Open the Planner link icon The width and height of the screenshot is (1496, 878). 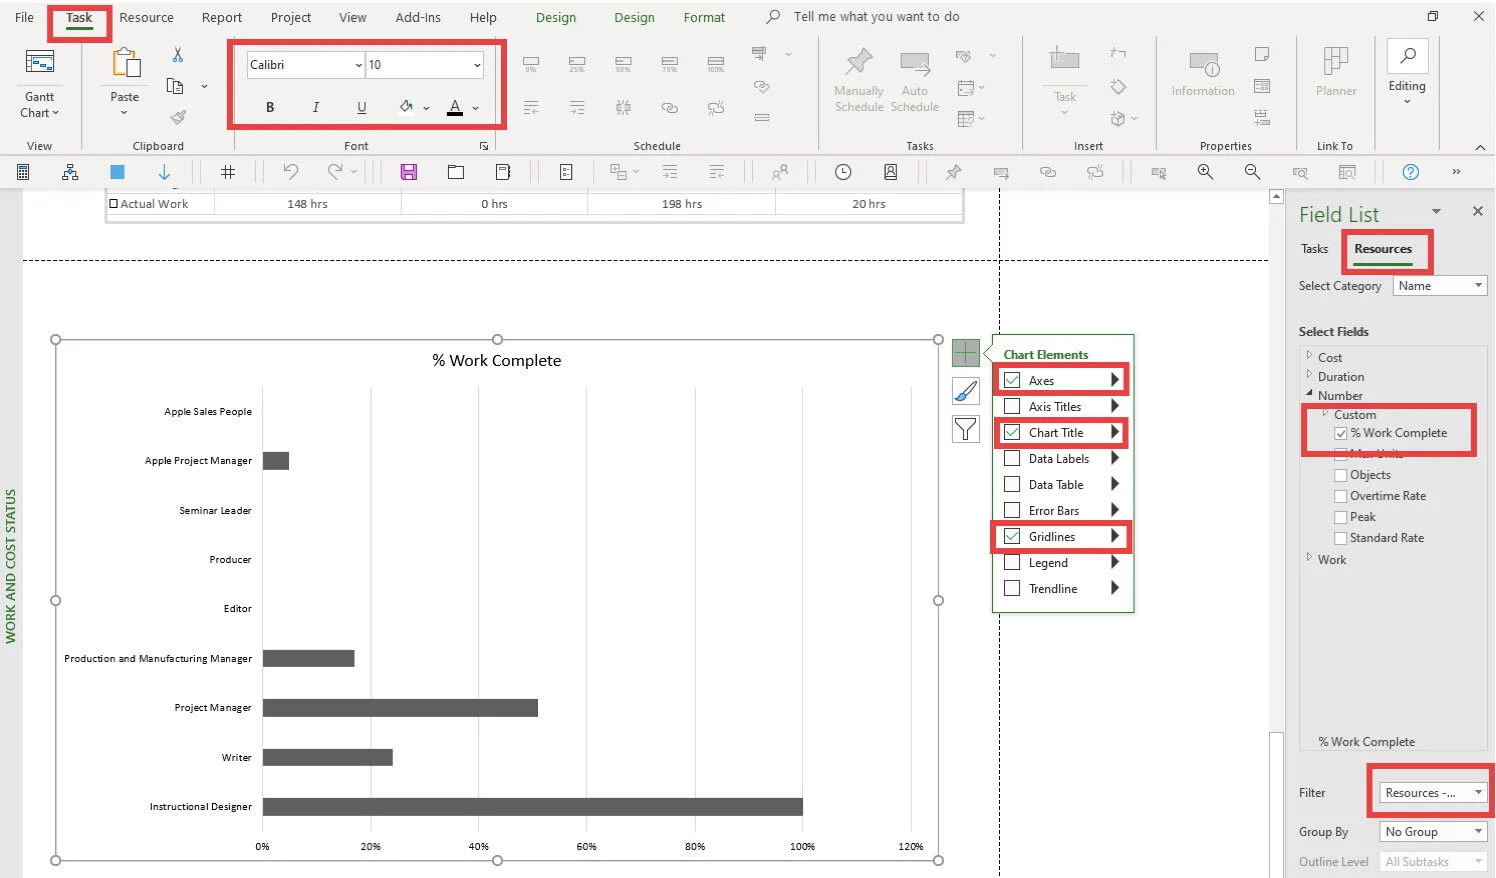(1336, 62)
